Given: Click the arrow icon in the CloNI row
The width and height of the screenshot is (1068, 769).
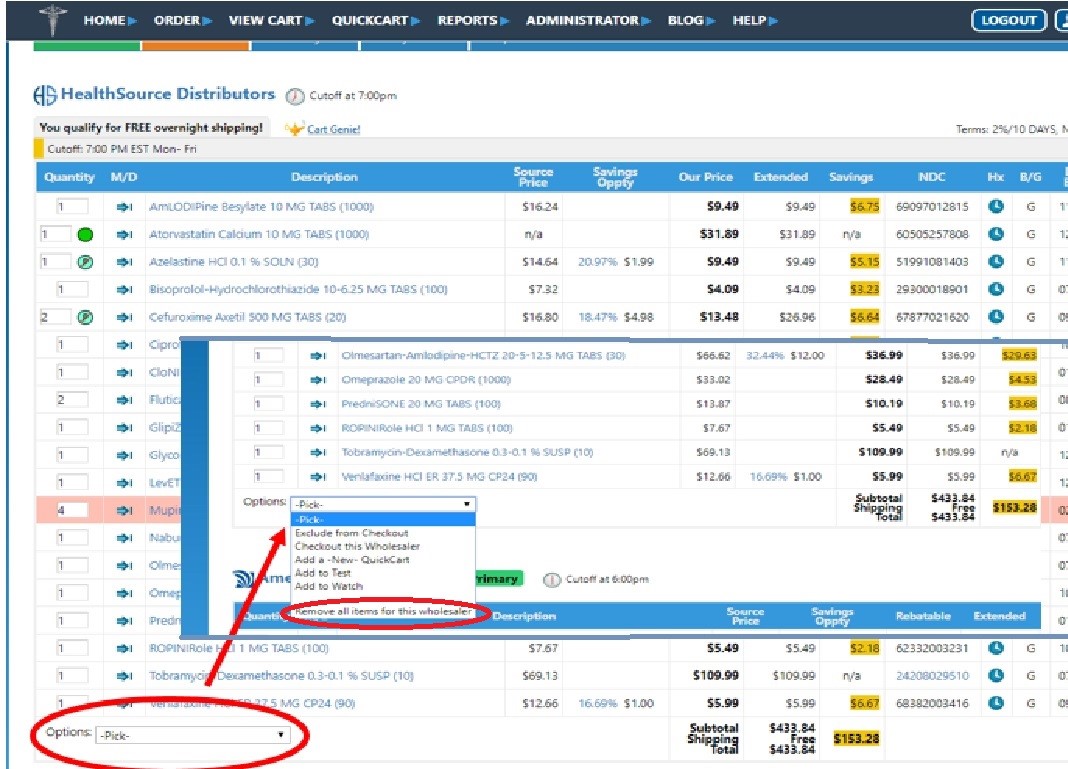Looking at the screenshot, I should [125, 373].
